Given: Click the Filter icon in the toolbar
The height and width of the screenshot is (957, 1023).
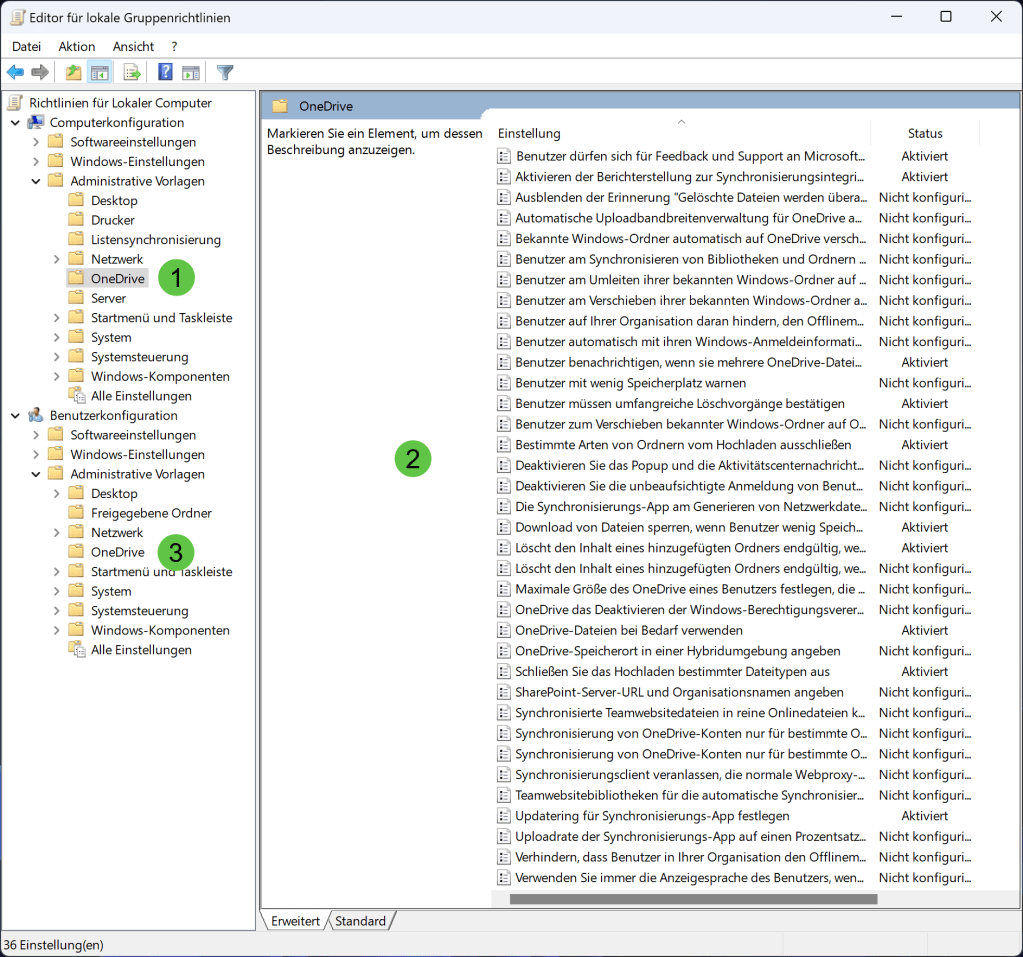Looking at the screenshot, I should [x=224, y=71].
